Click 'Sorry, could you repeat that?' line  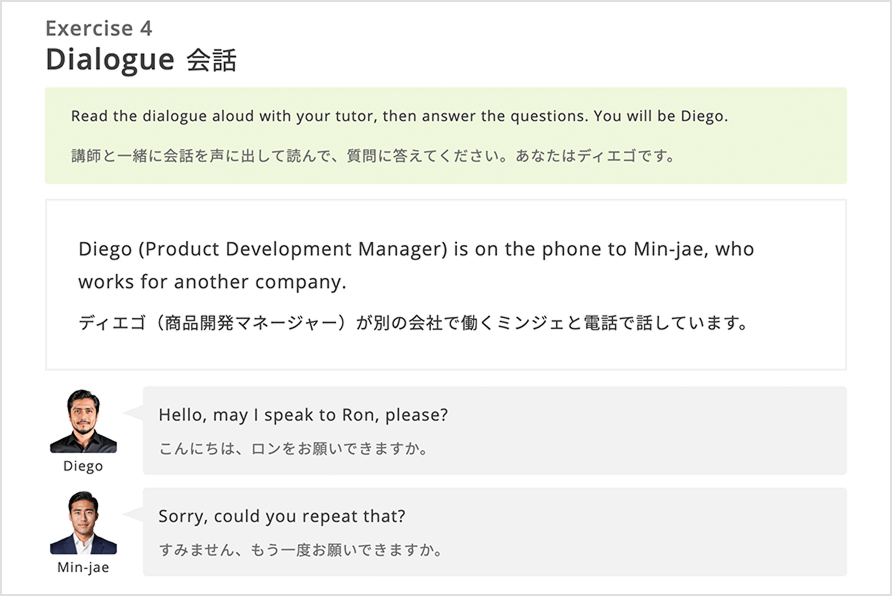point(282,516)
